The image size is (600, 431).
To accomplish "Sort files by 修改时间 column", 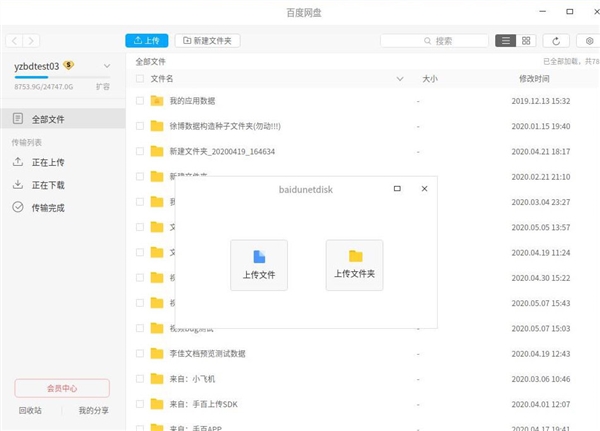I will coord(534,78).
